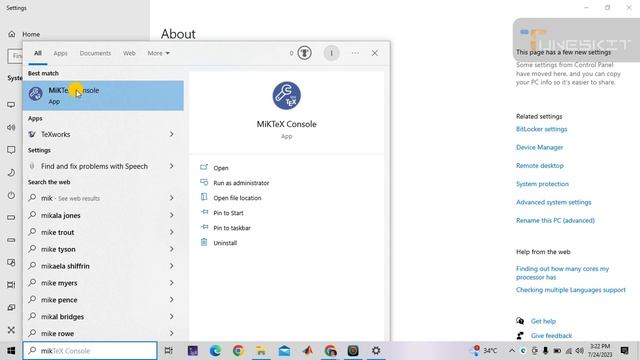Click the Uninstall trash icon
The width and height of the screenshot is (640, 360).
coord(204,242)
